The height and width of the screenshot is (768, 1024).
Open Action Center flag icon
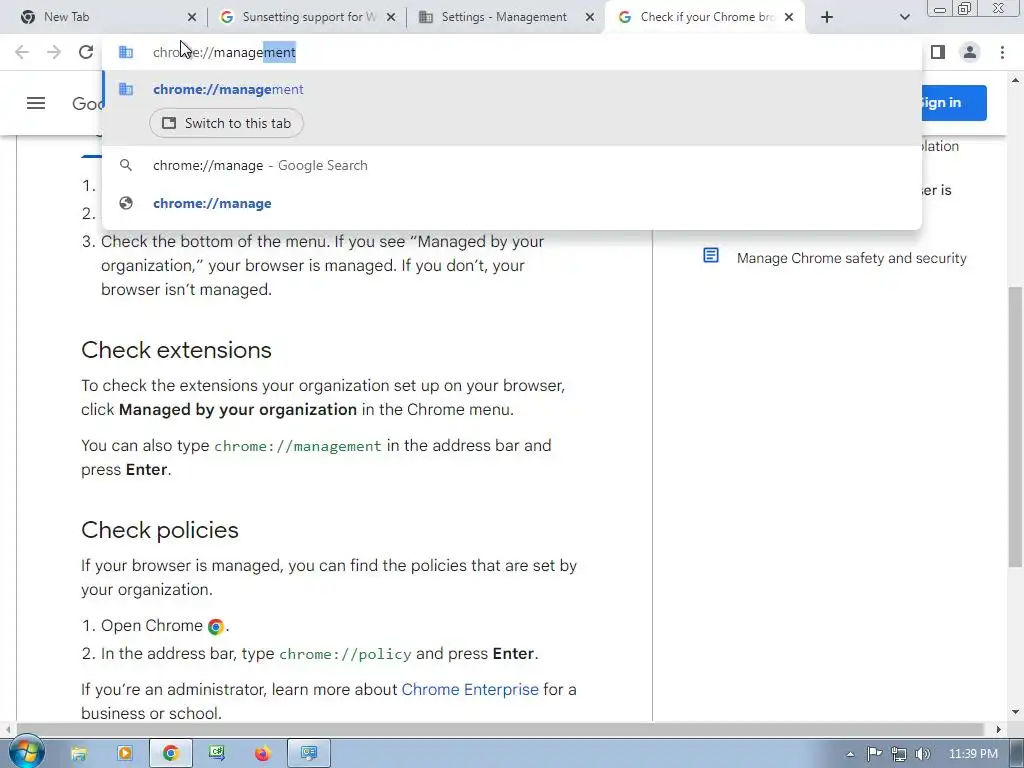874,754
